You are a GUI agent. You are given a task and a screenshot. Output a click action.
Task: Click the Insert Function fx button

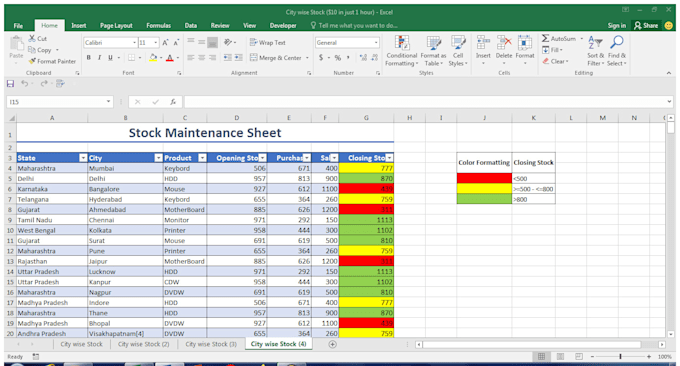pyautogui.click(x=173, y=102)
